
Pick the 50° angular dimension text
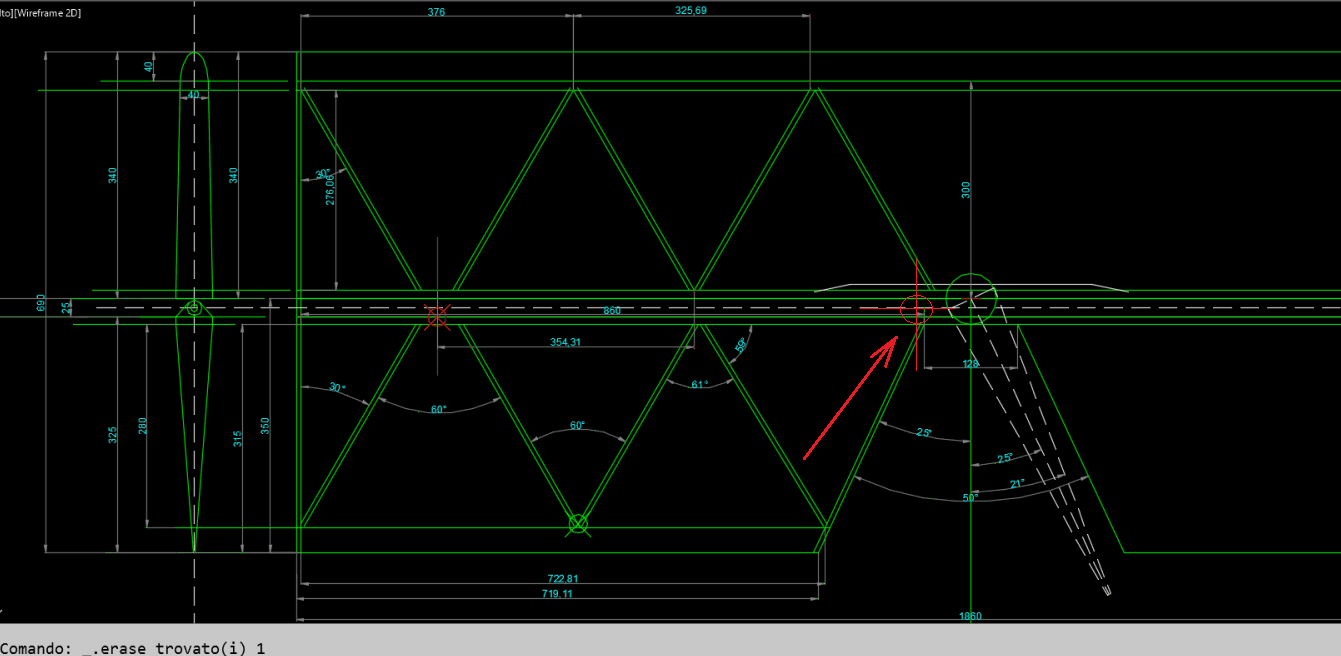[x=969, y=497]
